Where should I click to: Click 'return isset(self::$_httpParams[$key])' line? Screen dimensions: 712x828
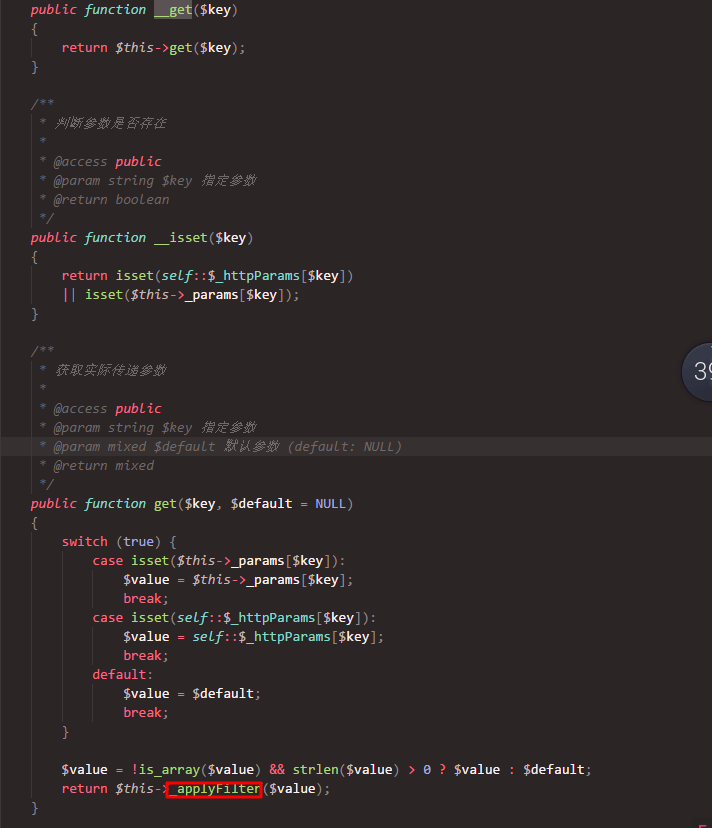(207, 276)
